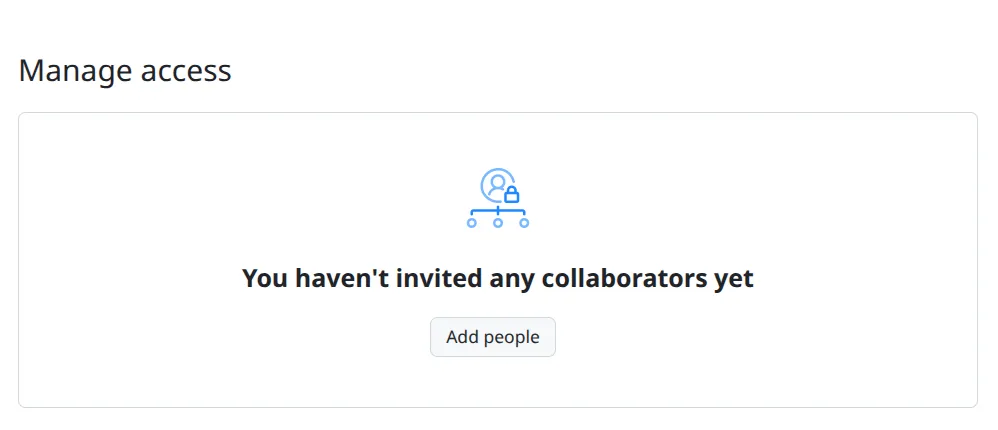The image size is (998, 430).
Task: Click the collaborator access illustration icon
Action: coord(498,198)
